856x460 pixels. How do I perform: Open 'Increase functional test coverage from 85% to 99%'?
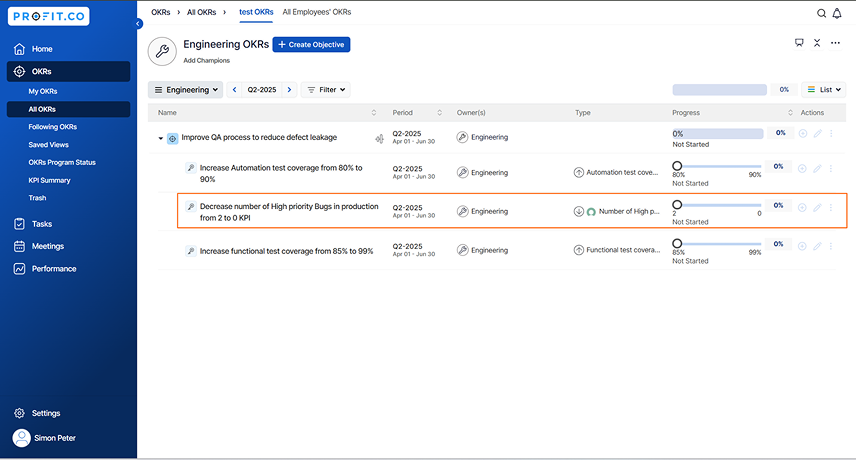pos(287,251)
